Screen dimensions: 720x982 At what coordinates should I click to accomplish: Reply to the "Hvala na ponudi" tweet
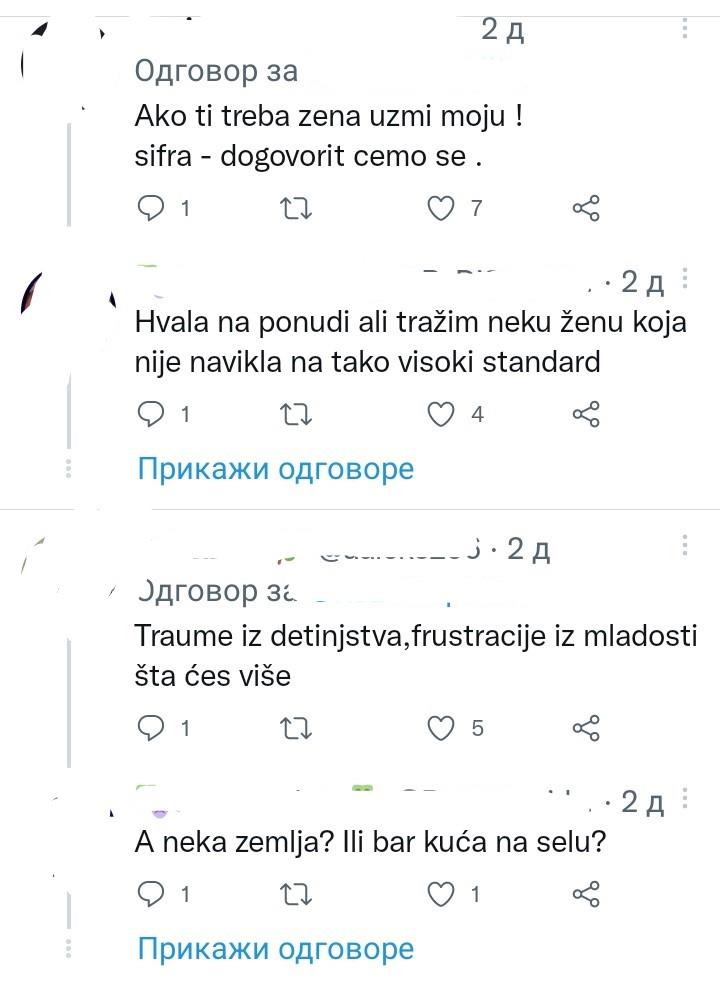150,414
